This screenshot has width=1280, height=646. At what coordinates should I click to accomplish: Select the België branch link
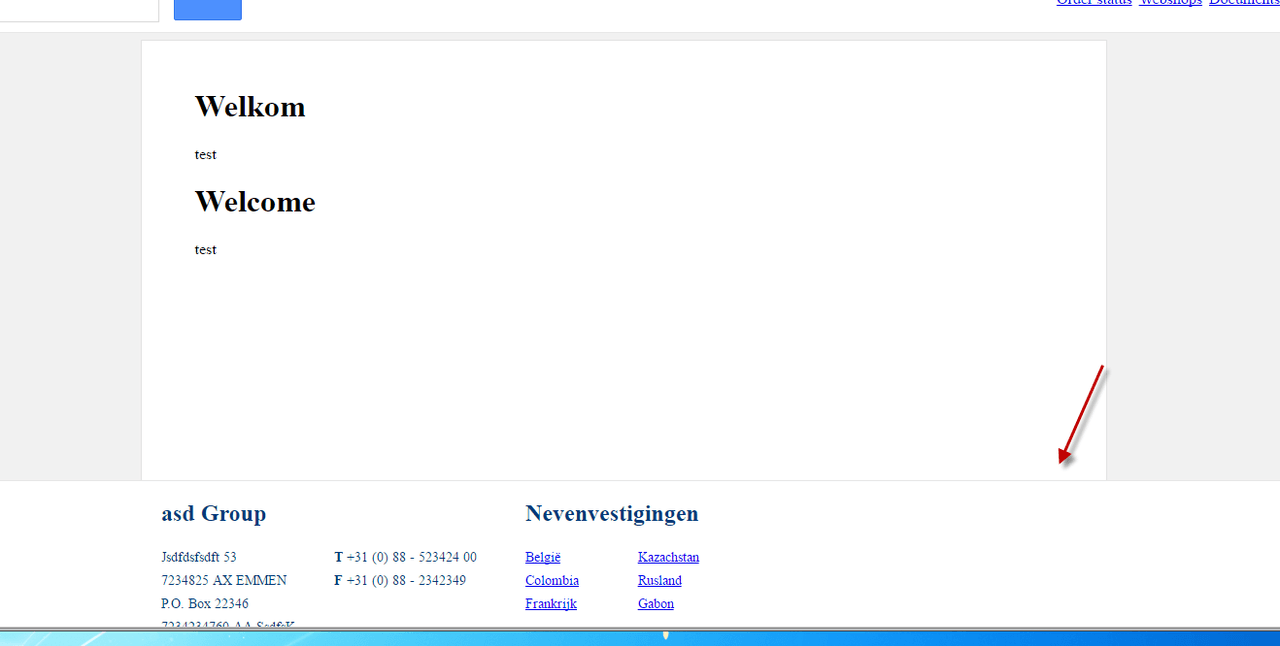[543, 557]
